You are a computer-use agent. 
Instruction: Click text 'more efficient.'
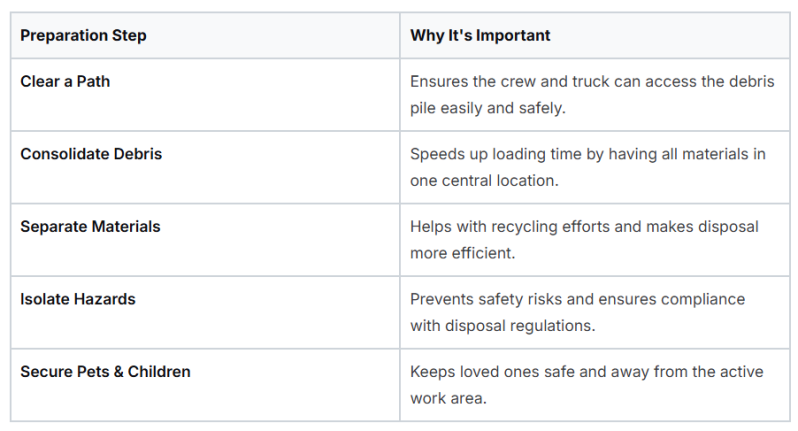463,253
